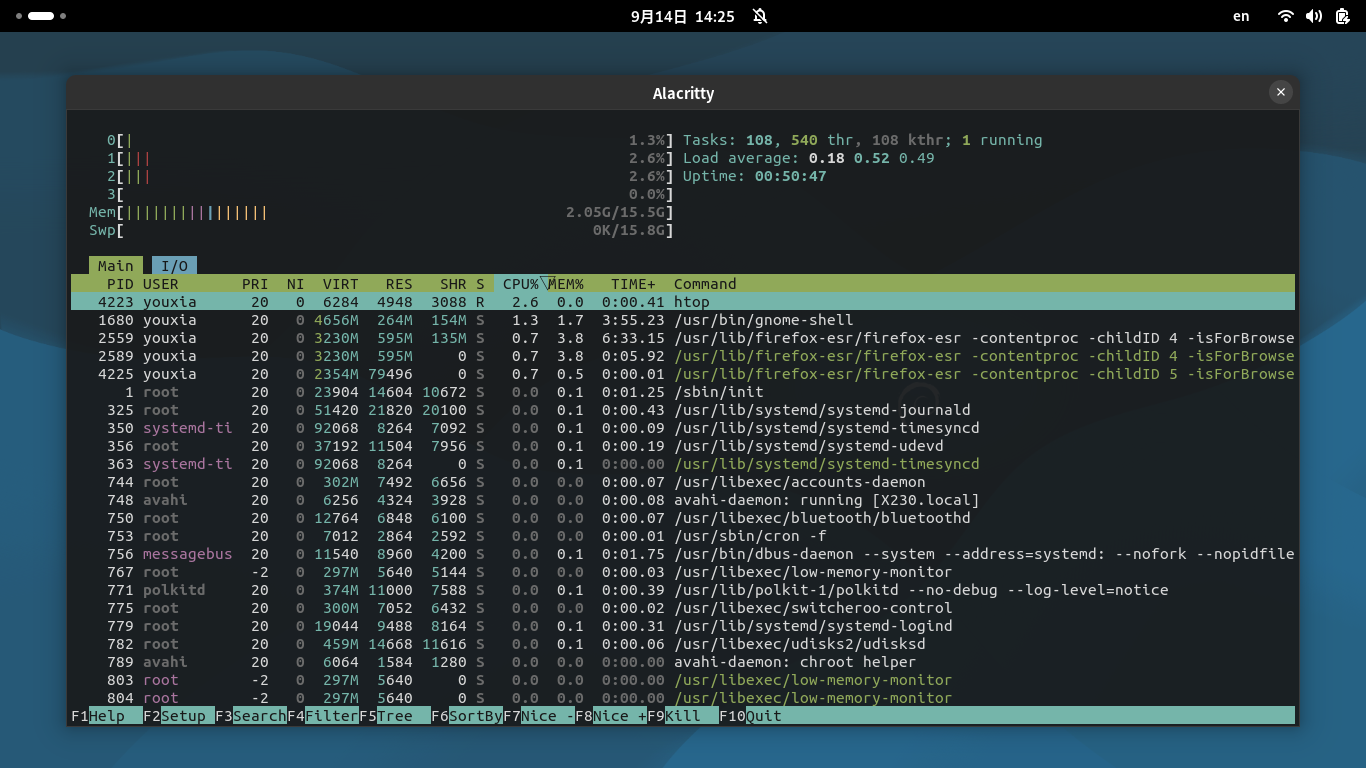Sort by the PRI column header

[x=255, y=284]
